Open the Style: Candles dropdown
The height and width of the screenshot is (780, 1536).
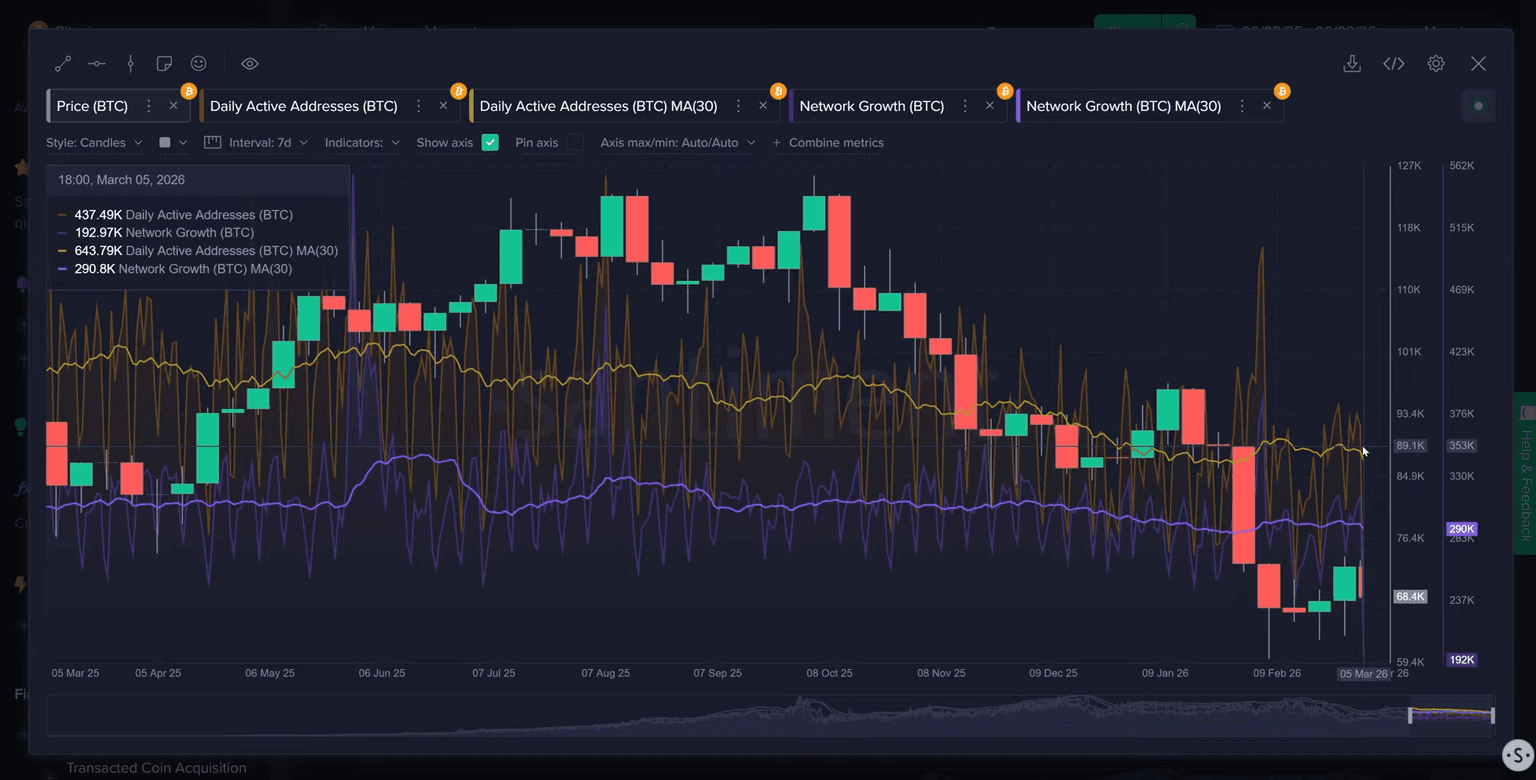(x=94, y=143)
